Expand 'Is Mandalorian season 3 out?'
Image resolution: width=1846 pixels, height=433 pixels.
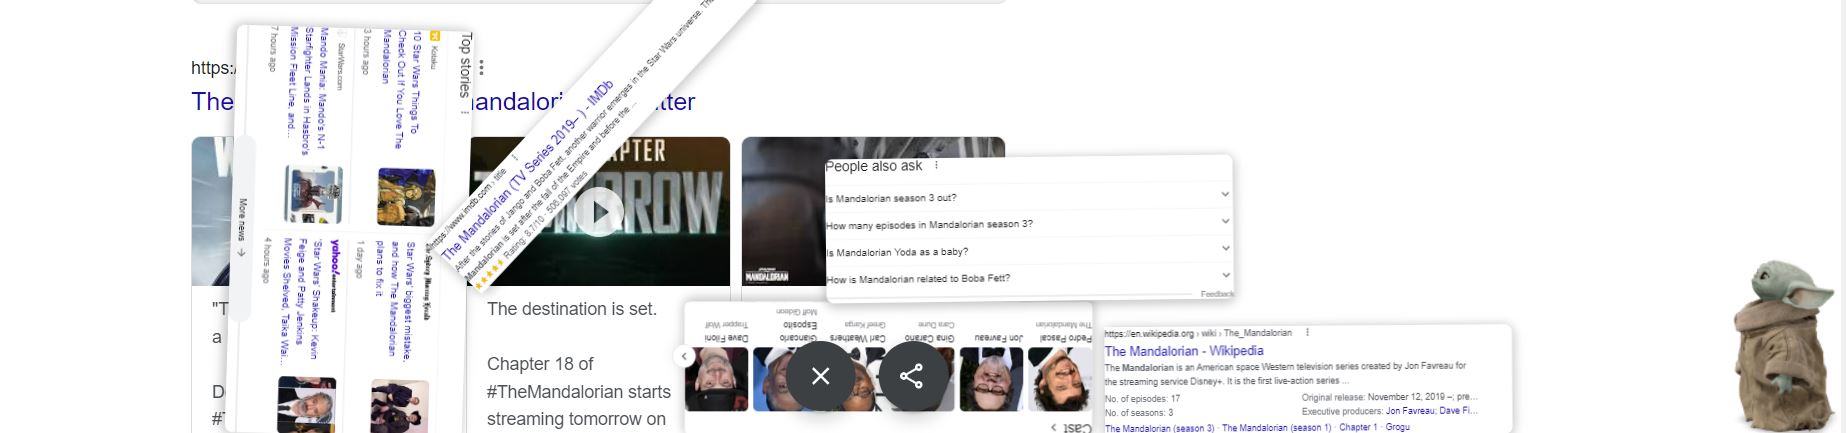[1028, 197]
